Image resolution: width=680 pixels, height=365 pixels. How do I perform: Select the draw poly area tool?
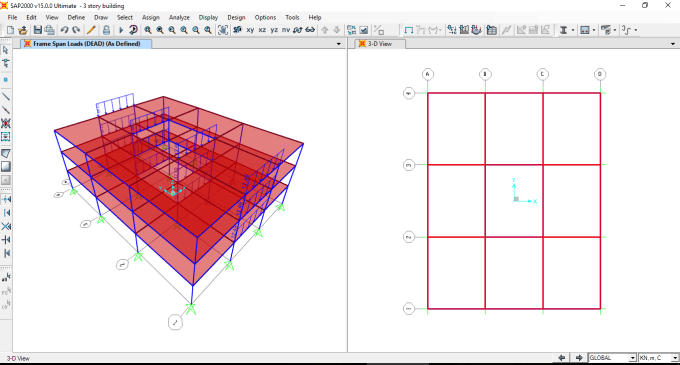tap(6, 153)
